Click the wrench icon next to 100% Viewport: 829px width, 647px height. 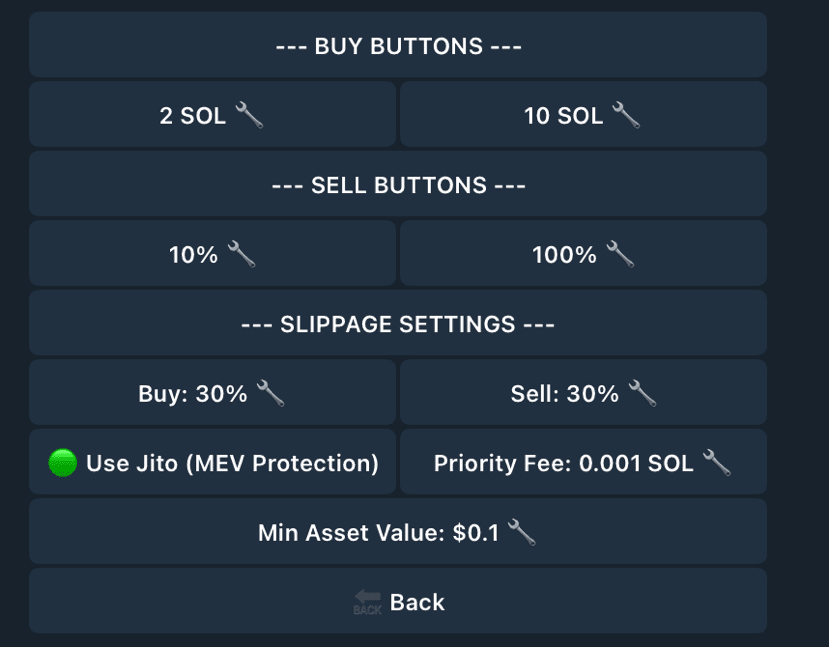point(620,254)
